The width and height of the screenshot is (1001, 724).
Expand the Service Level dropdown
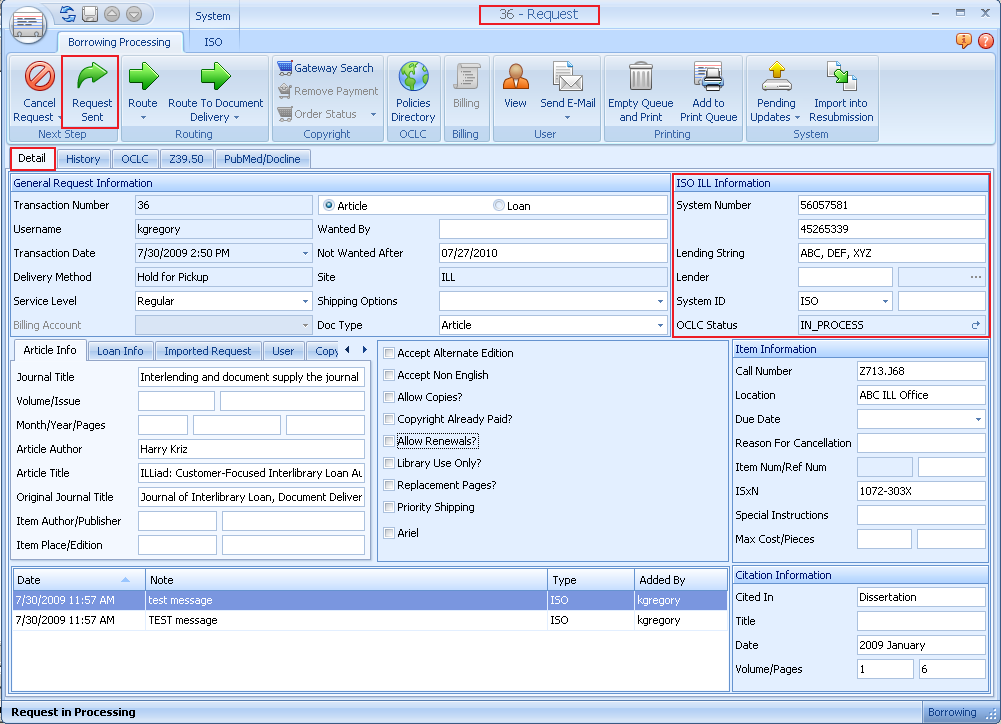(x=304, y=301)
